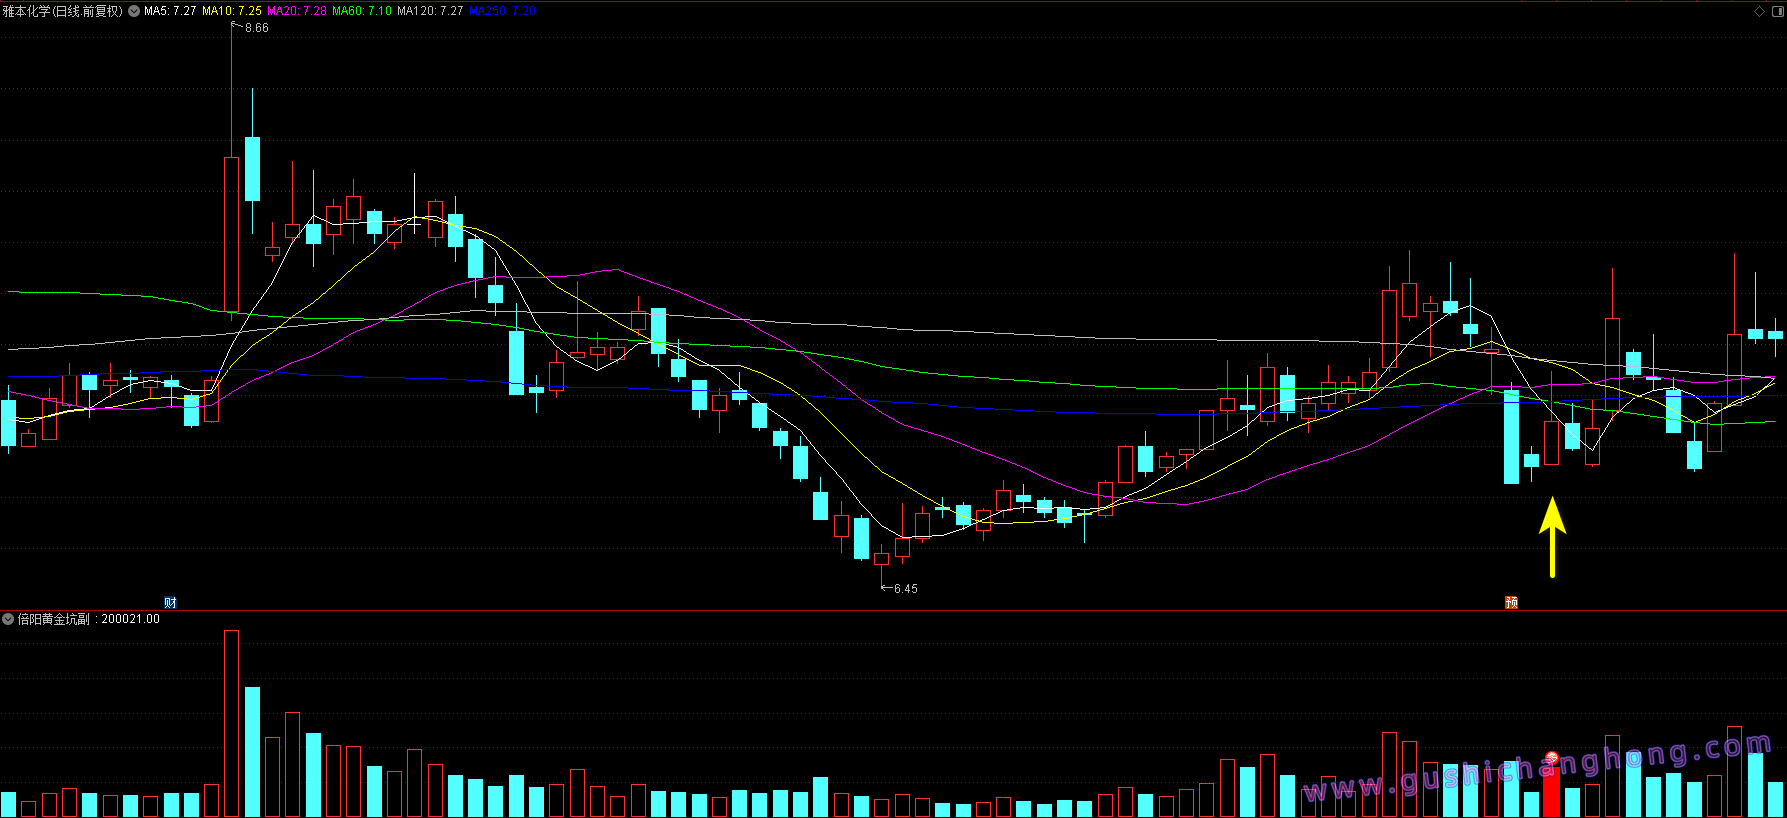1787x818 pixels.
Task: Click the 财 financial marker icon
Action: [170, 602]
